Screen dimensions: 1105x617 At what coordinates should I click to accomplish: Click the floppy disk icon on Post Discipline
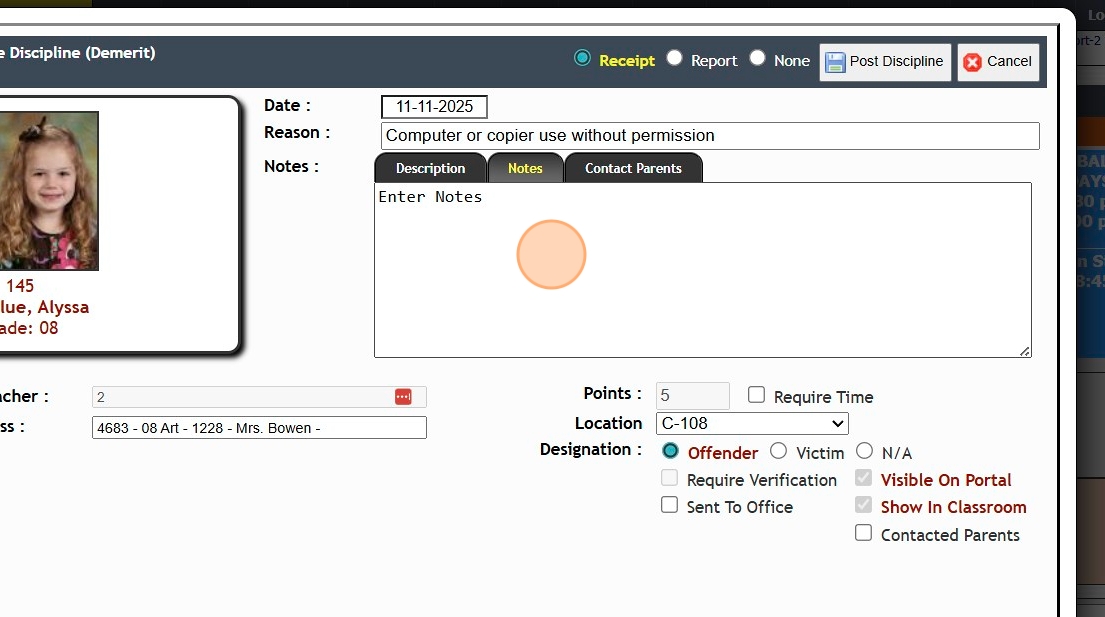[x=835, y=62]
